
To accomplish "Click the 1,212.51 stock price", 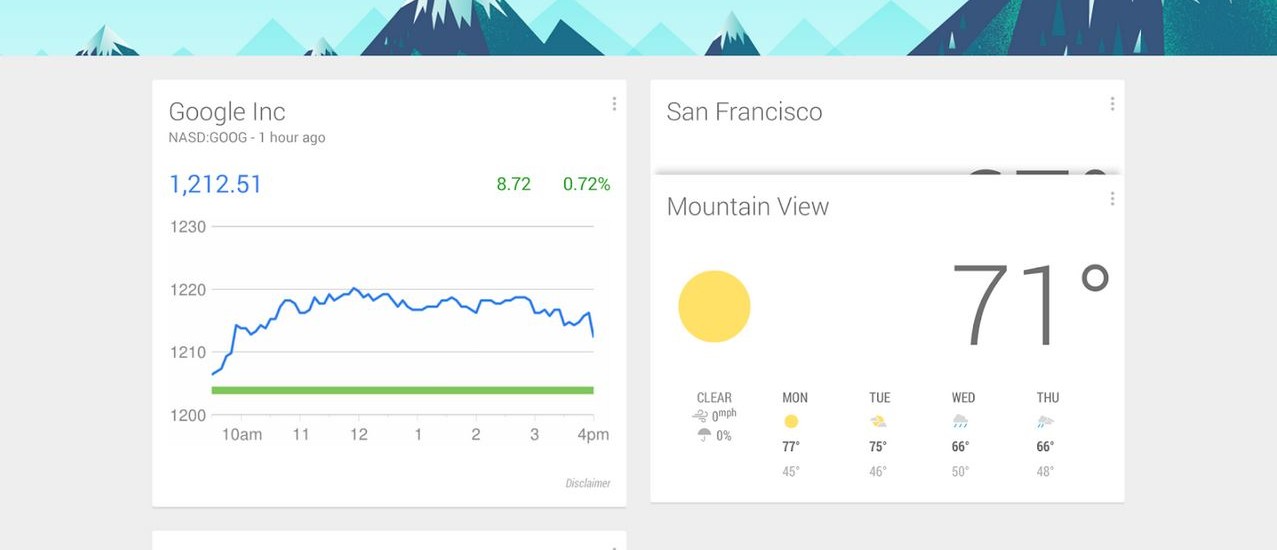I will click(215, 184).
